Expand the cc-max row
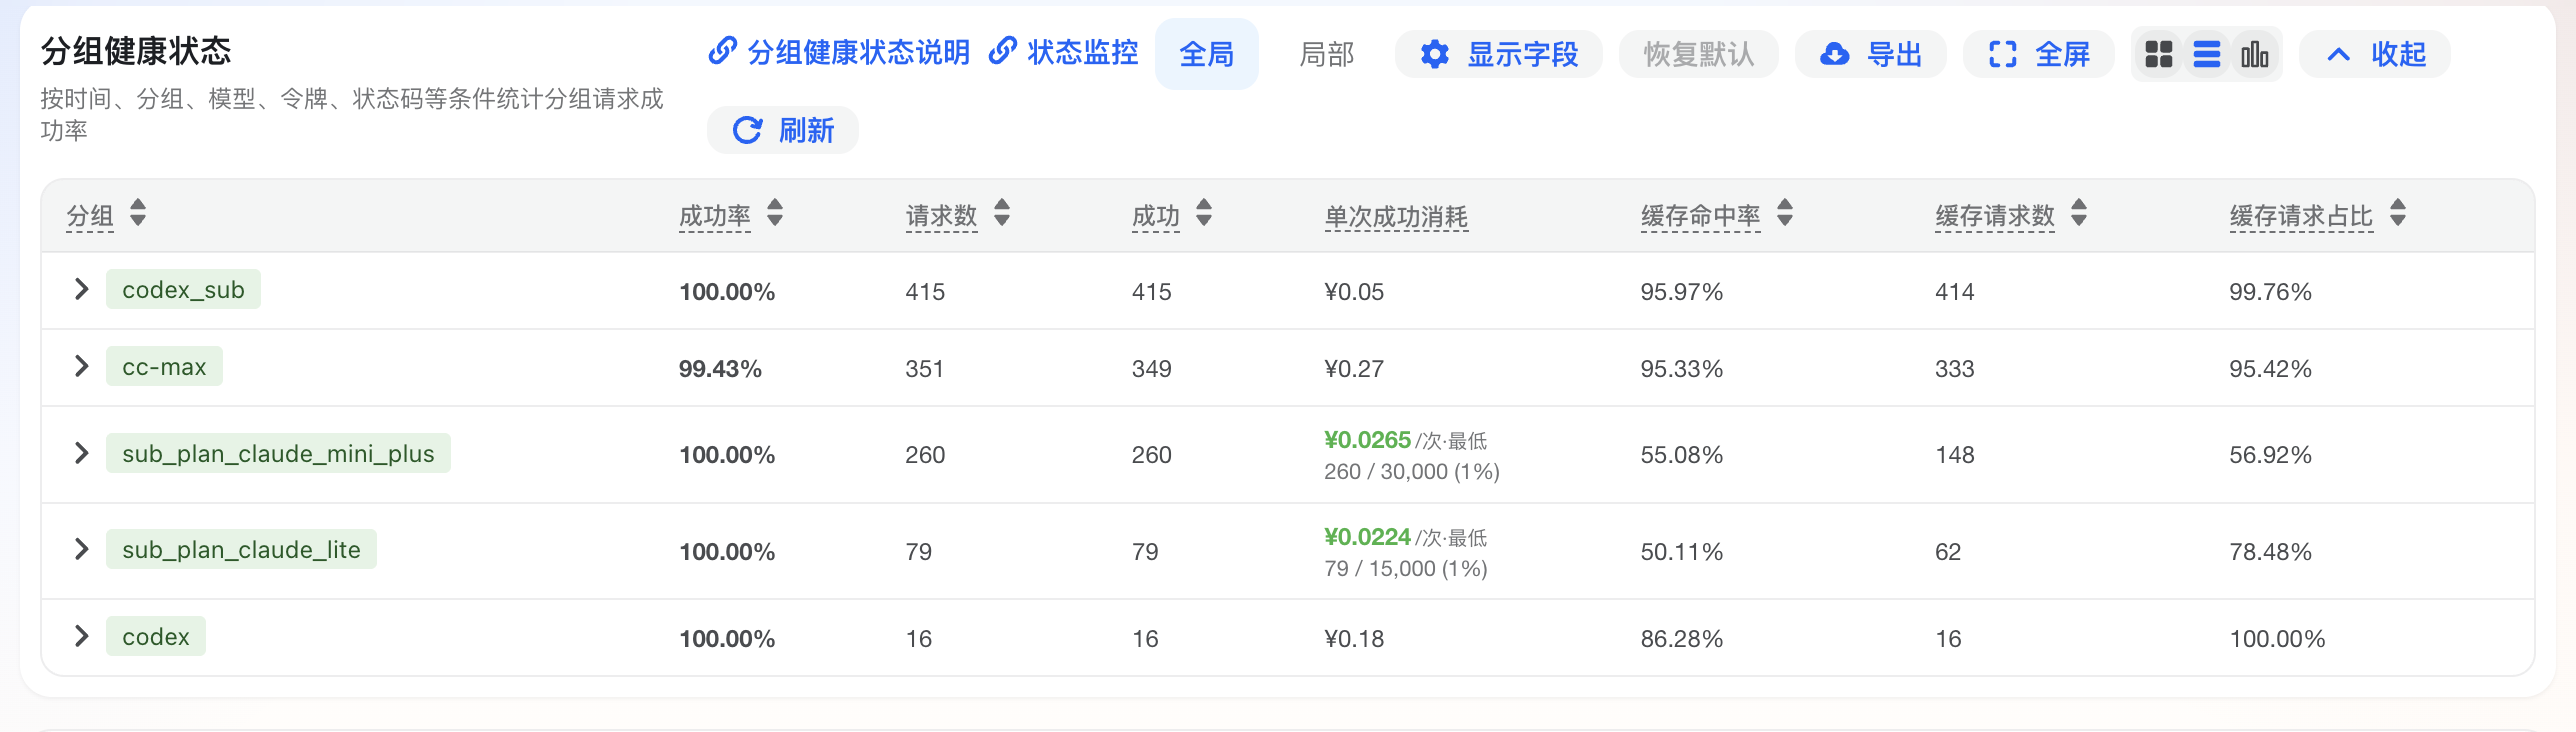2576x732 pixels. [x=82, y=366]
